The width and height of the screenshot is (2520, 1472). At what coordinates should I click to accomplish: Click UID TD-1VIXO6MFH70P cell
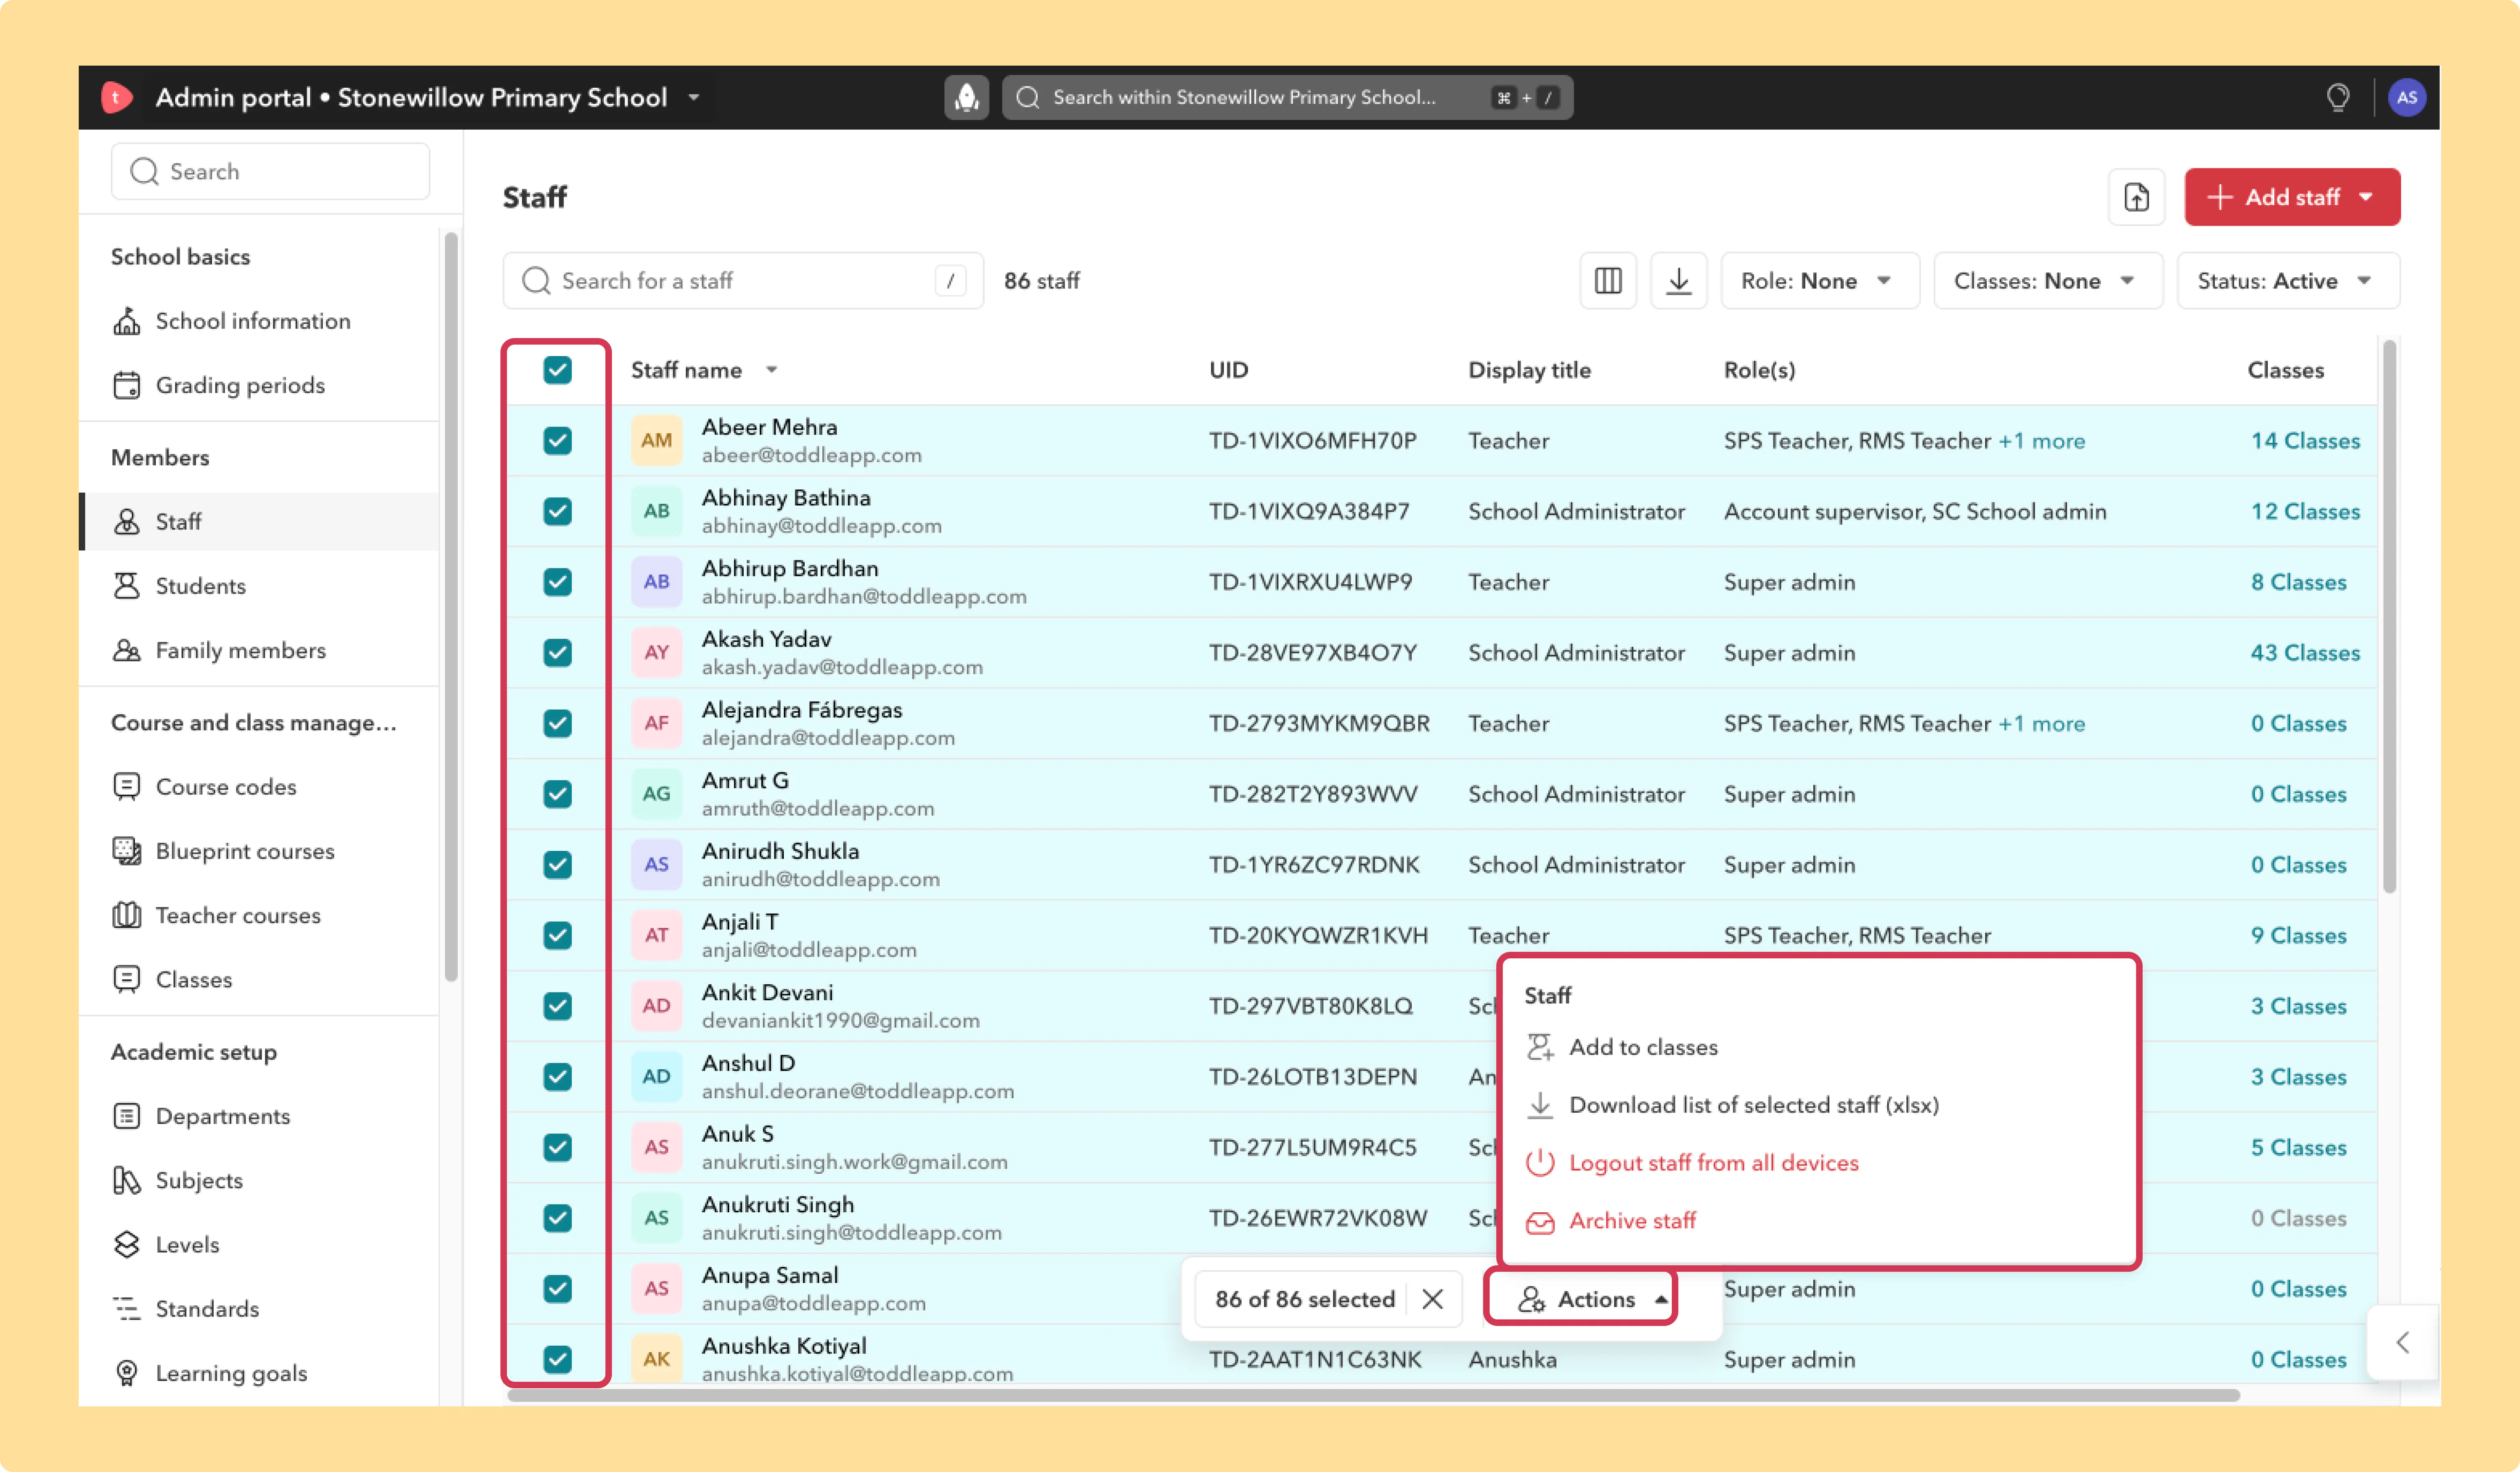1312,441
